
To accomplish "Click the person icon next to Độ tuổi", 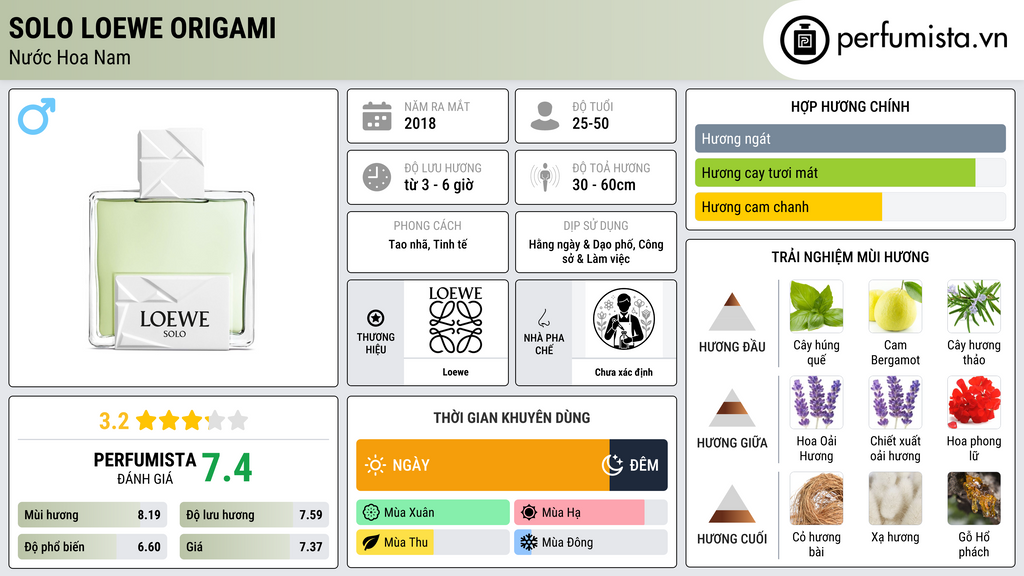I will point(545,116).
